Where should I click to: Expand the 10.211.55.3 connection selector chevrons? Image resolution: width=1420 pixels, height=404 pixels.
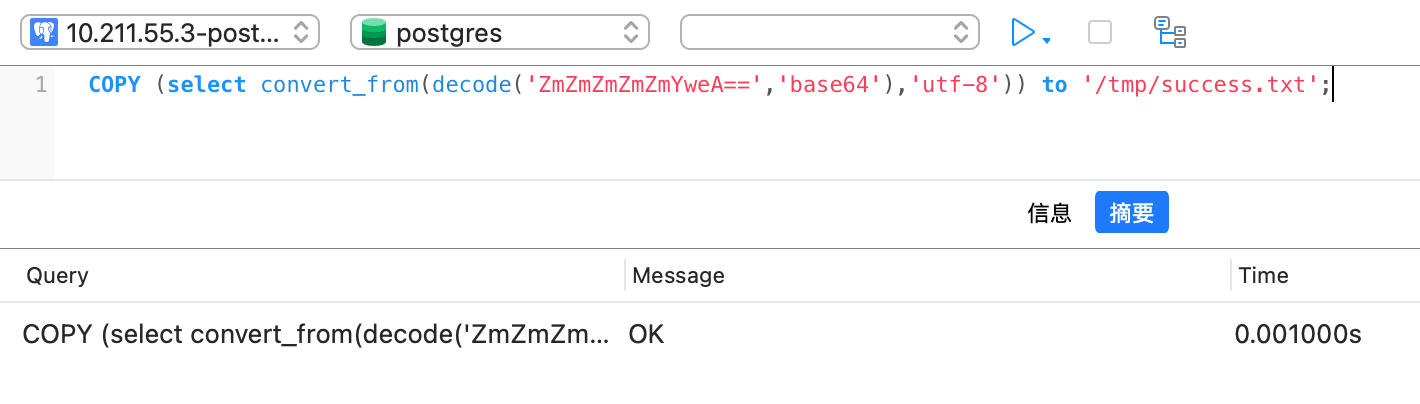click(x=300, y=33)
